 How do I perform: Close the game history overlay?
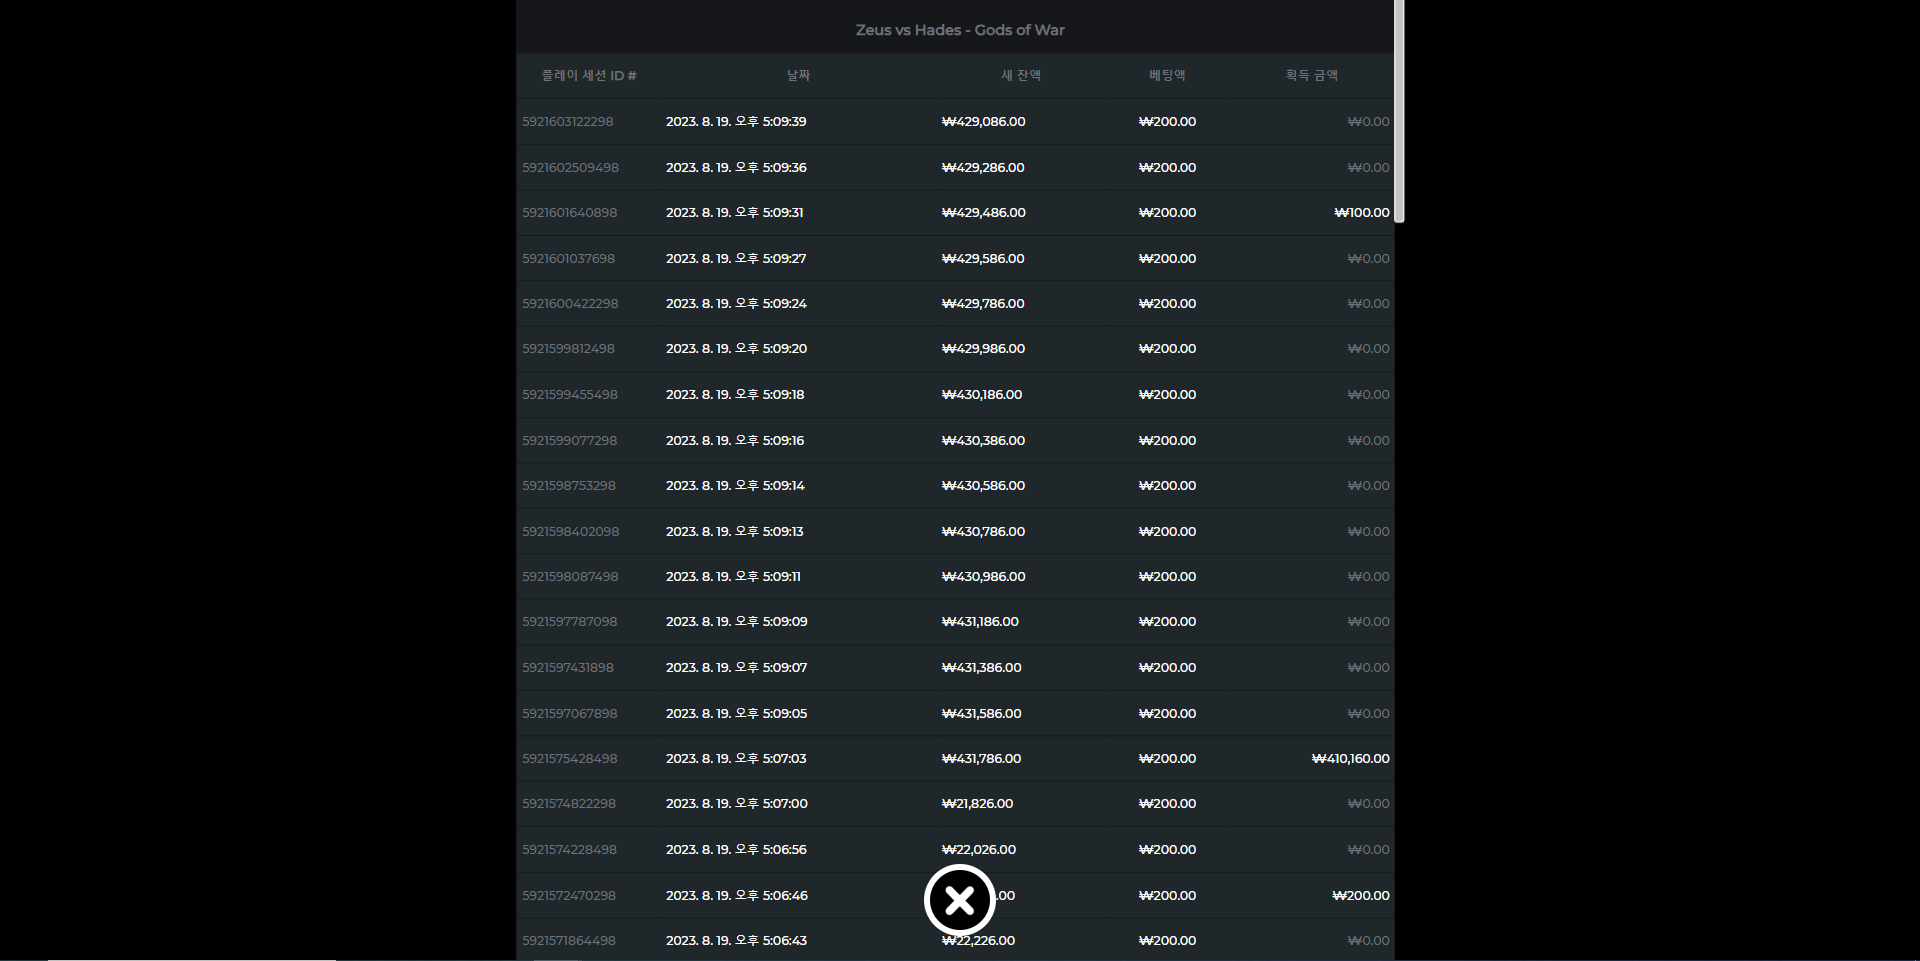pos(959,900)
